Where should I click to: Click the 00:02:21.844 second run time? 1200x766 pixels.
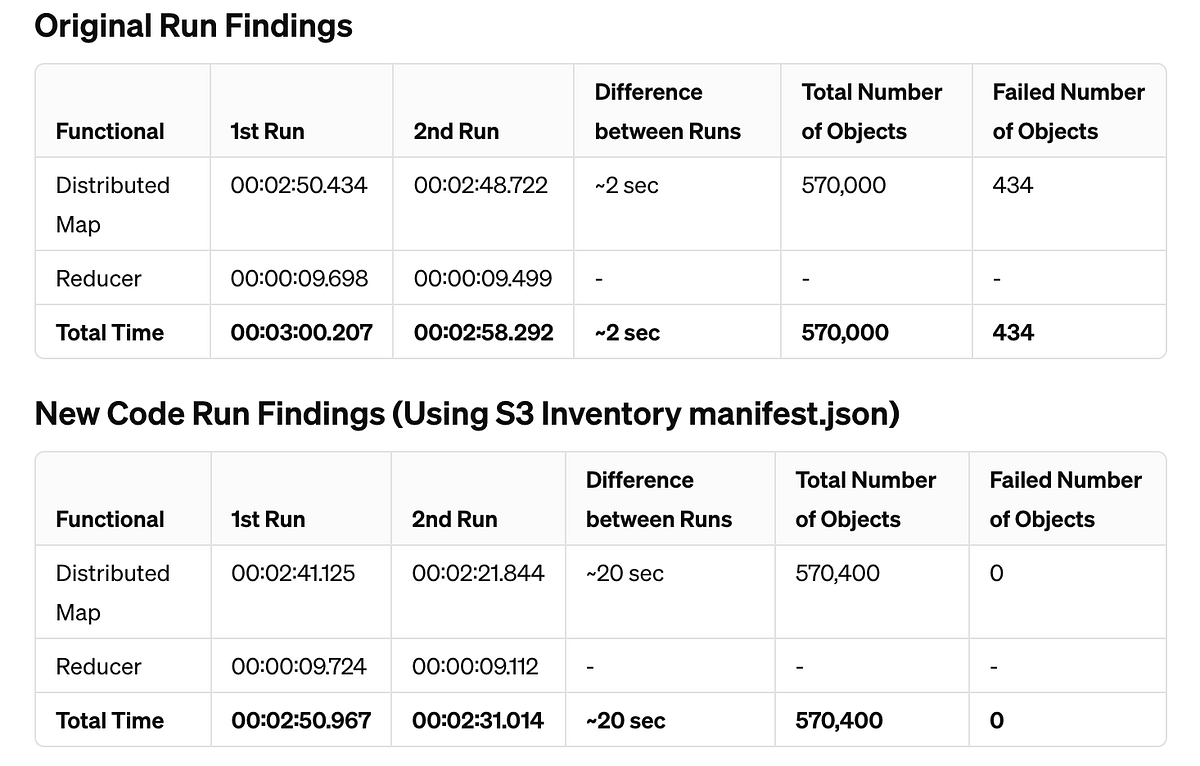coord(475,573)
